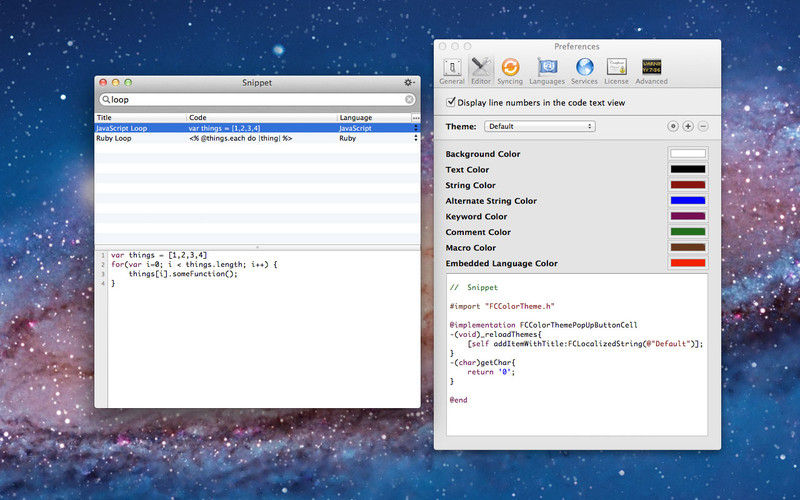Open the Services preferences pane
Screen dimensions: 800x500
pyautogui.click(x=584, y=71)
